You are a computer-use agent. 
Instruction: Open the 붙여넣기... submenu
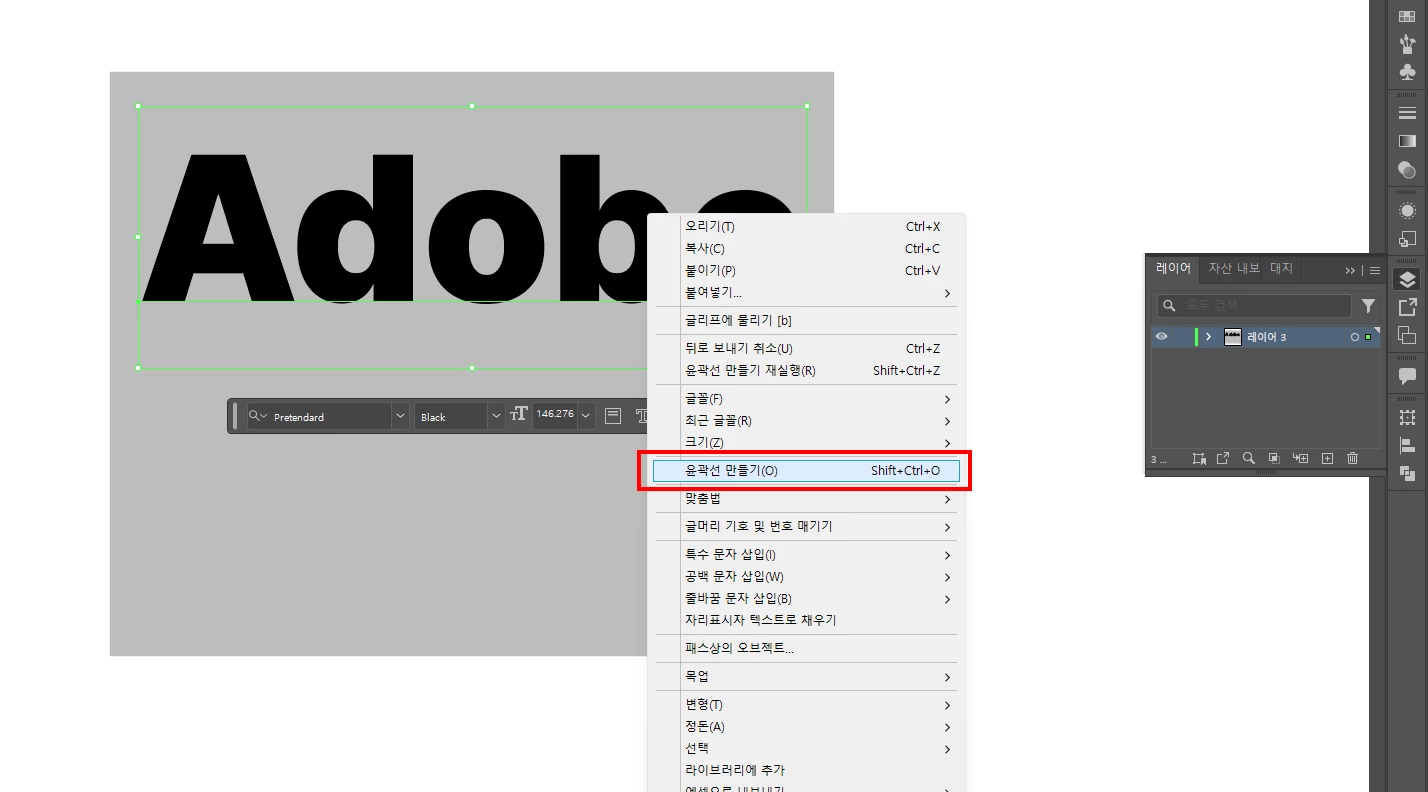[806, 293]
